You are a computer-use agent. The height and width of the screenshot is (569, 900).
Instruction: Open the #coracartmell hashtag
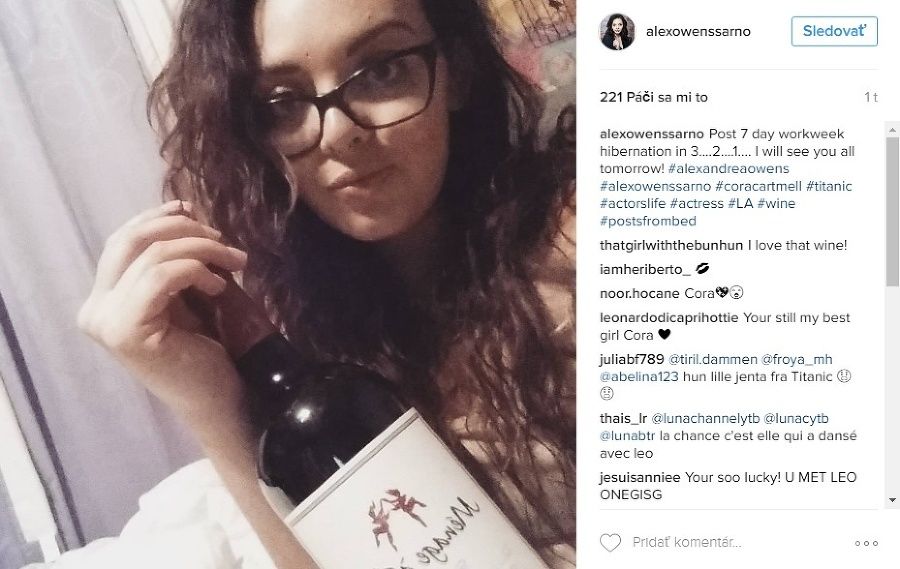pos(758,186)
